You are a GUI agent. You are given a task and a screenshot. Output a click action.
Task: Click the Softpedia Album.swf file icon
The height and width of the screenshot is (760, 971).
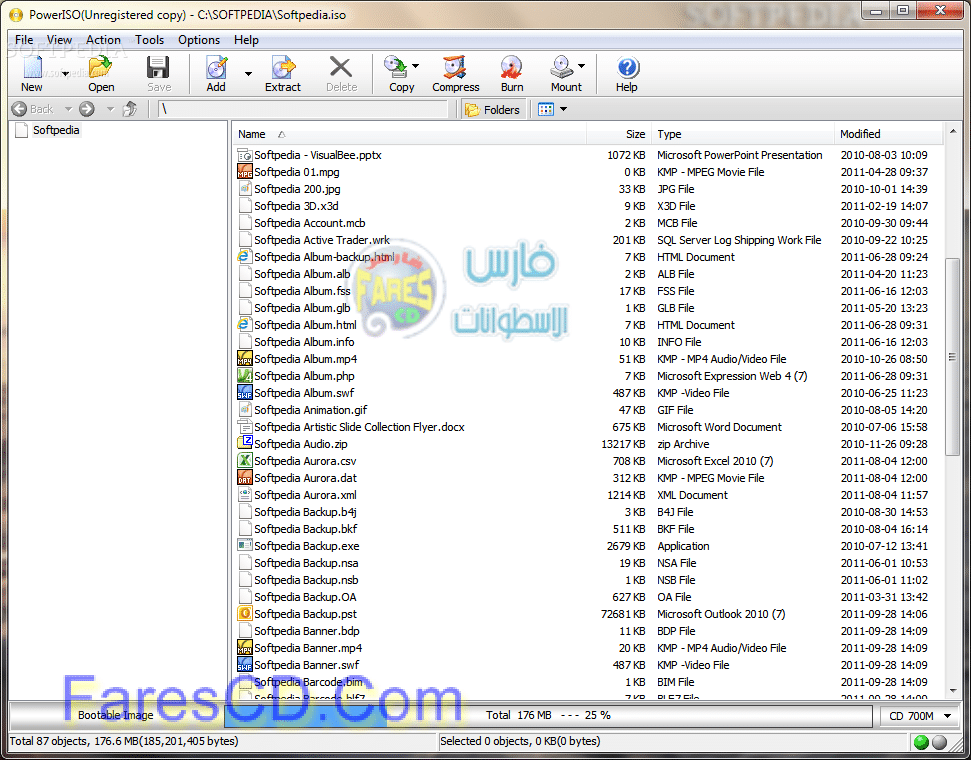[245, 392]
